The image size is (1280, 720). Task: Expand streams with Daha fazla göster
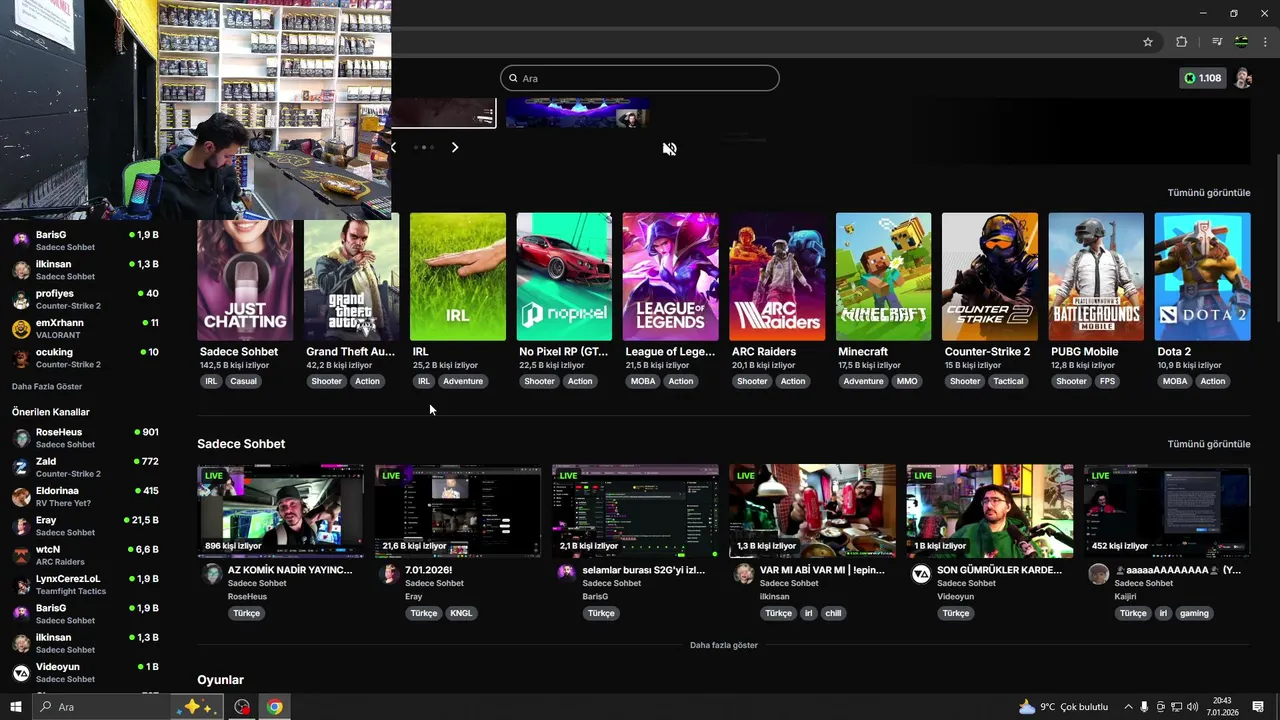click(x=724, y=645)
